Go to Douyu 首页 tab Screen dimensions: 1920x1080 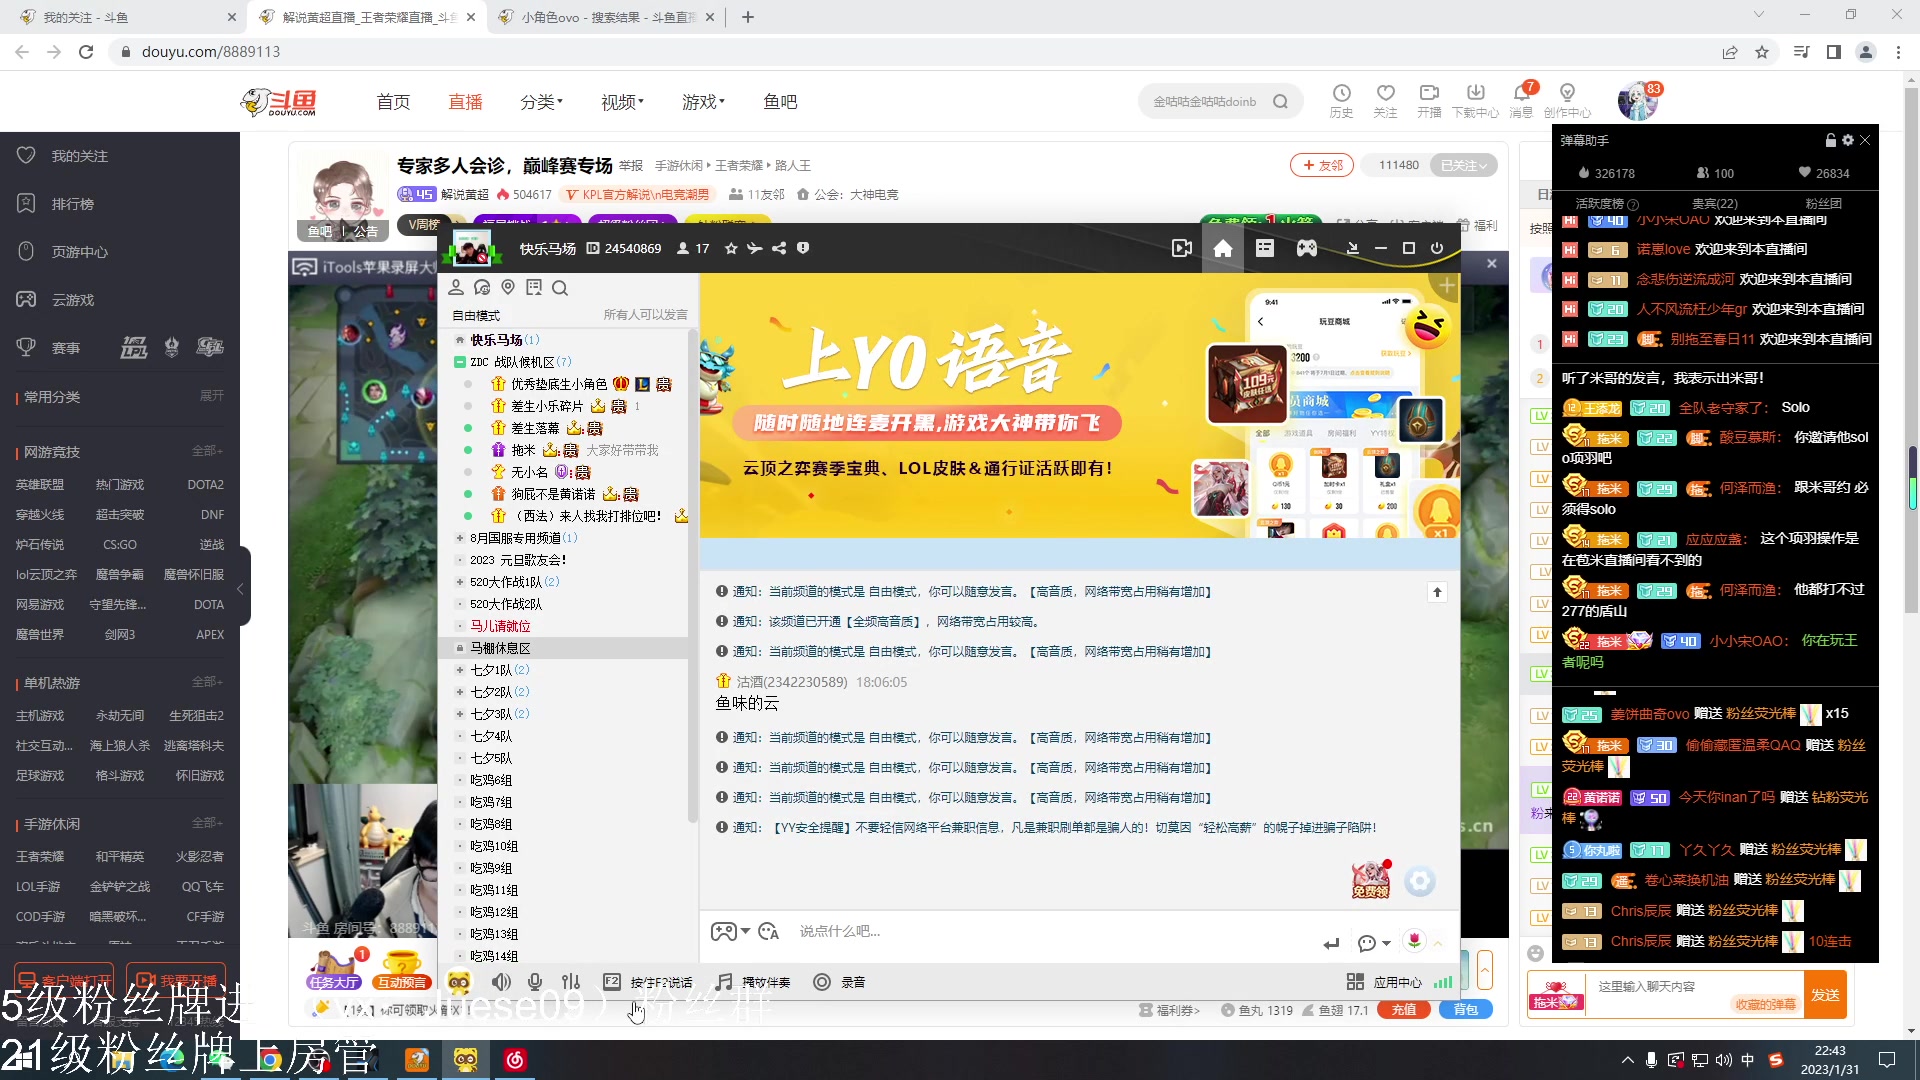click(x=393, y=102)
